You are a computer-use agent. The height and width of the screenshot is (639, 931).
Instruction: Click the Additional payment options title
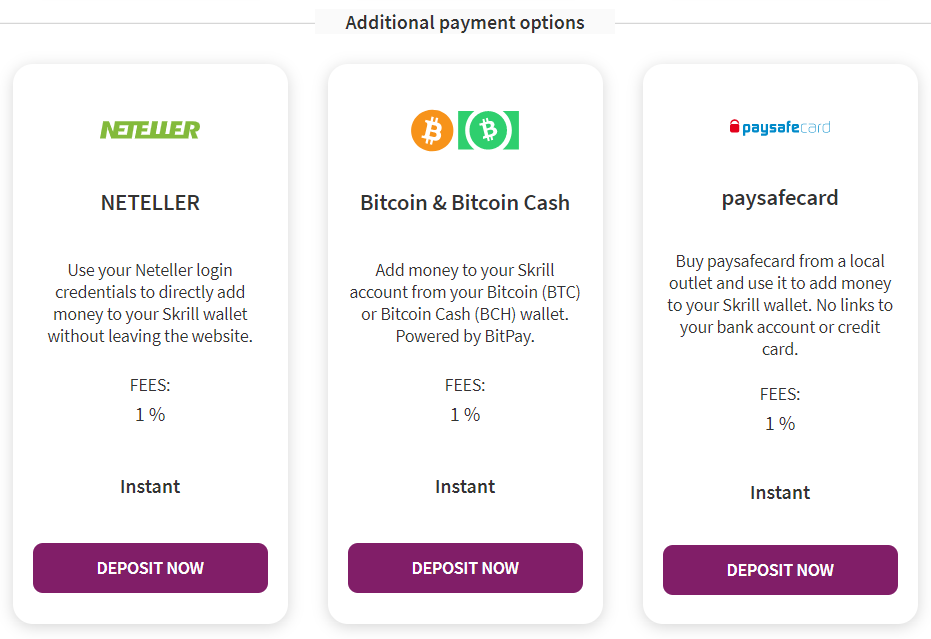coord(465,23)
